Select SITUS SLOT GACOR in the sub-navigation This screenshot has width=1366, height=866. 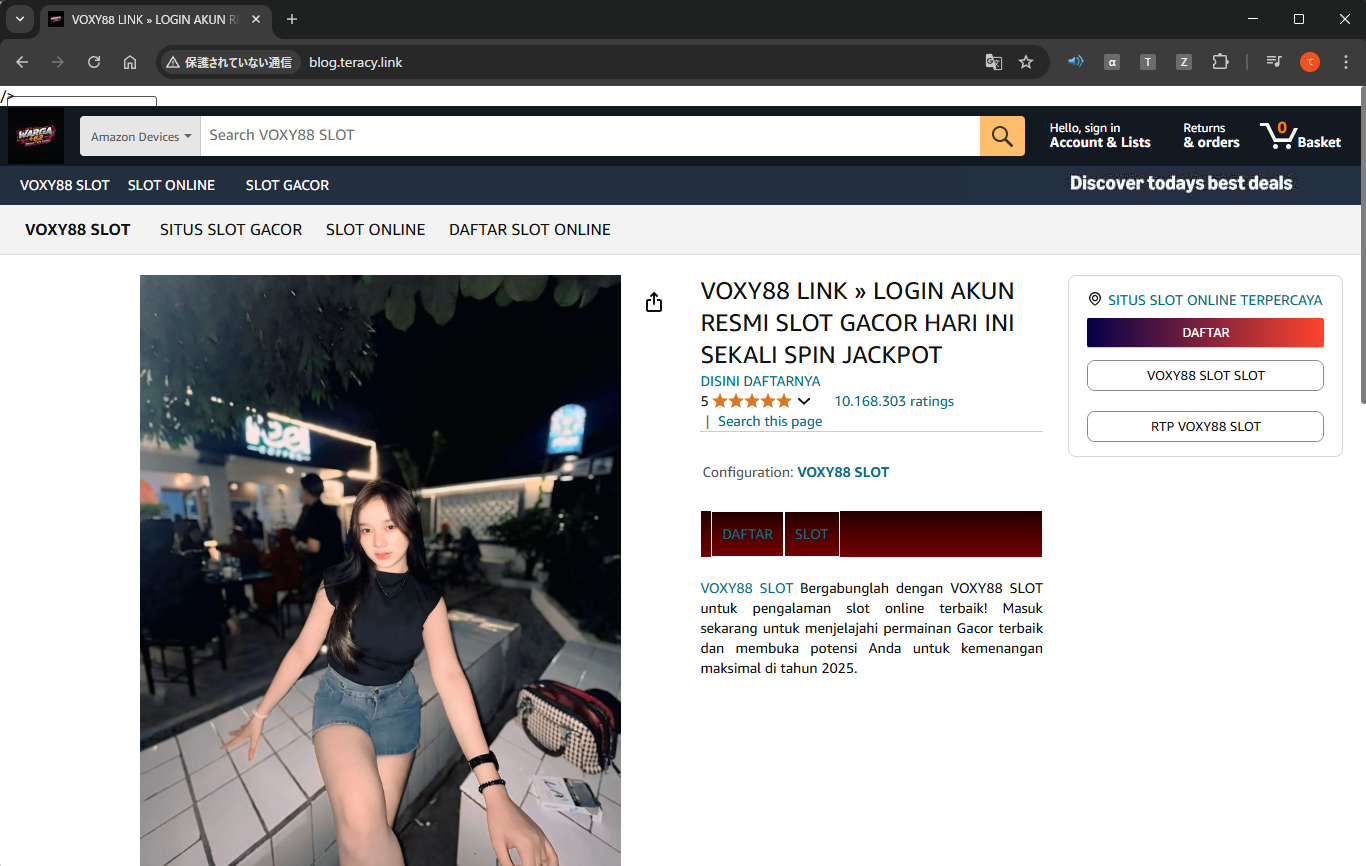[231, 230]
